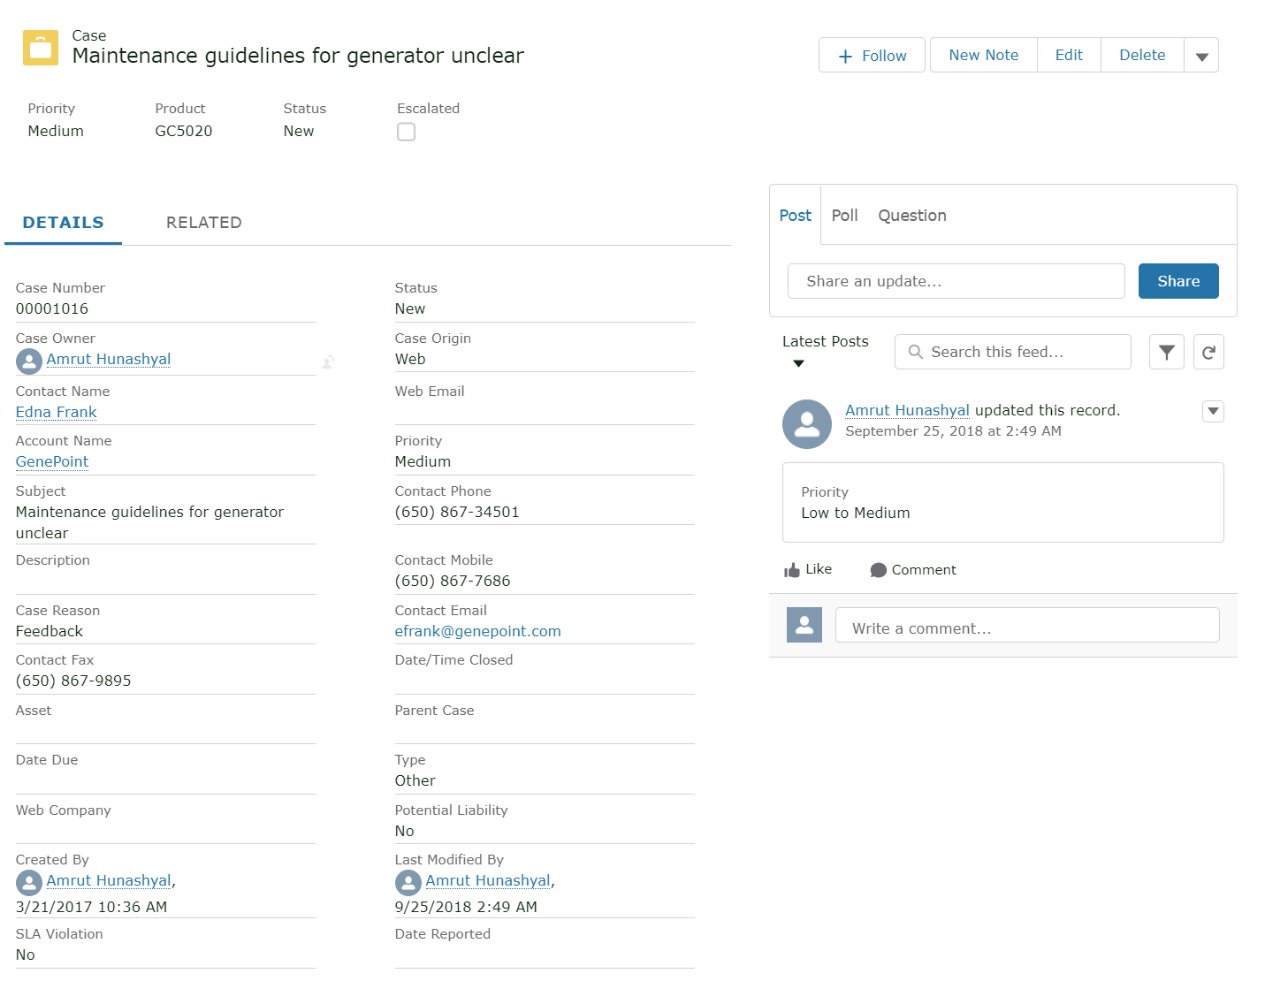Click the New Note button
1280x981 pixels.
(984, 56)
